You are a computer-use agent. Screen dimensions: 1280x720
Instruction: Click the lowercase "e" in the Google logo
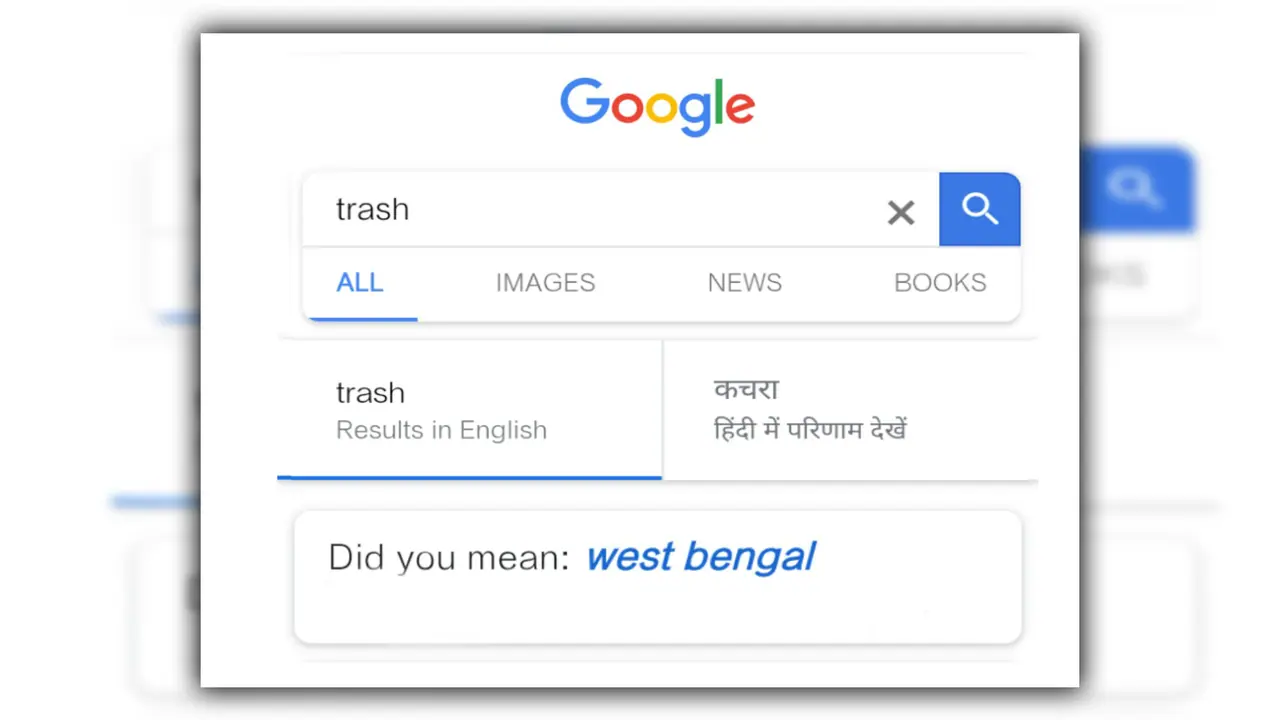(x=739, y=107)
